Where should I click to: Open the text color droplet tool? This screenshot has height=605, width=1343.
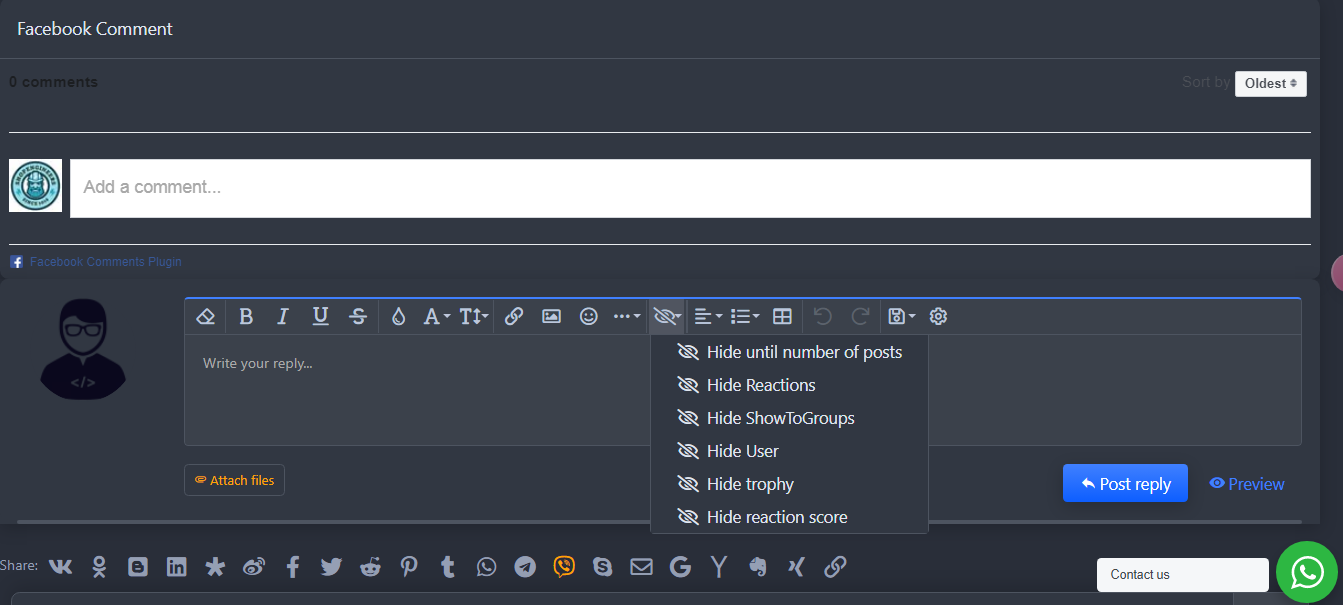(399, 316)
